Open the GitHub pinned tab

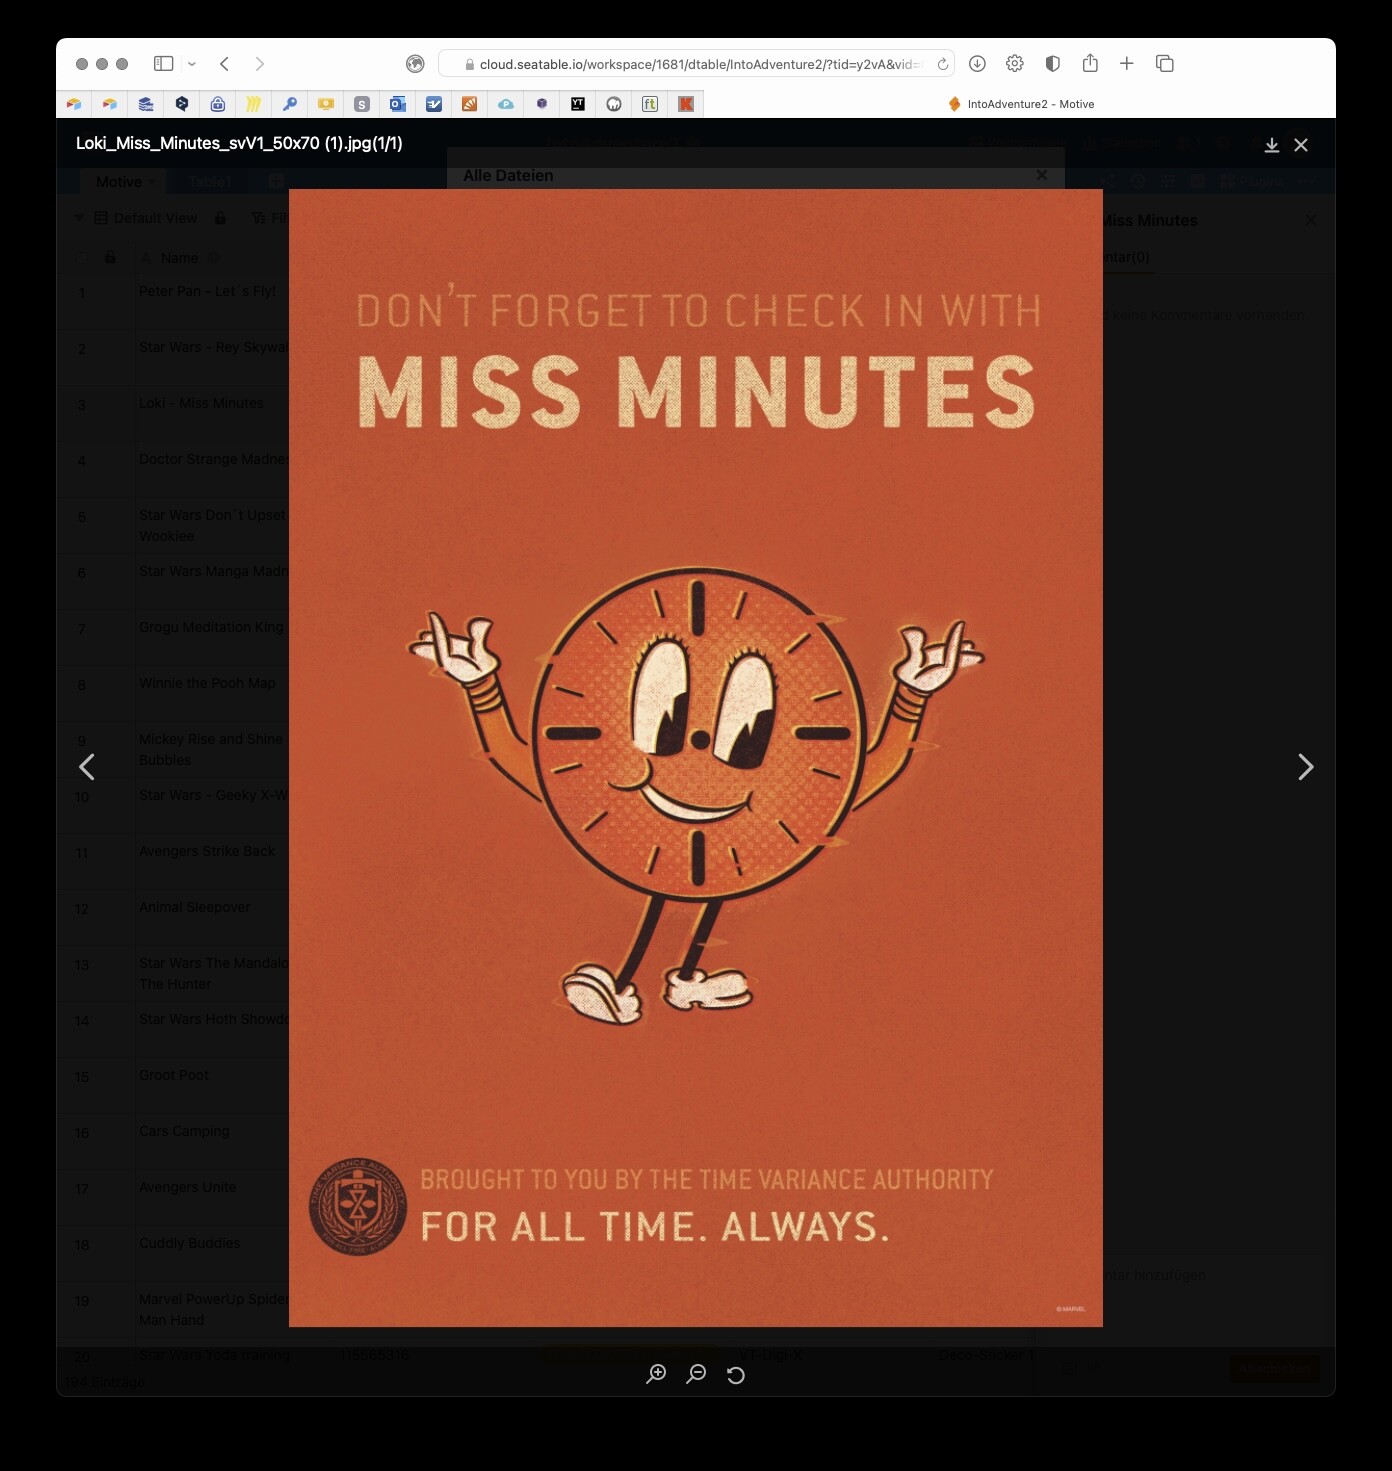pos(614,104)
